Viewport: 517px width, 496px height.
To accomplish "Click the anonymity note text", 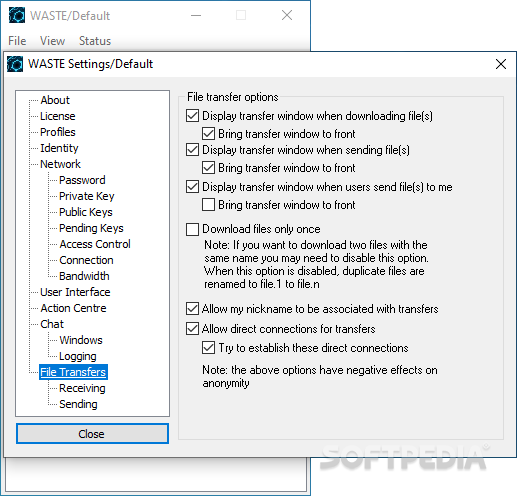I will point(320,377).
